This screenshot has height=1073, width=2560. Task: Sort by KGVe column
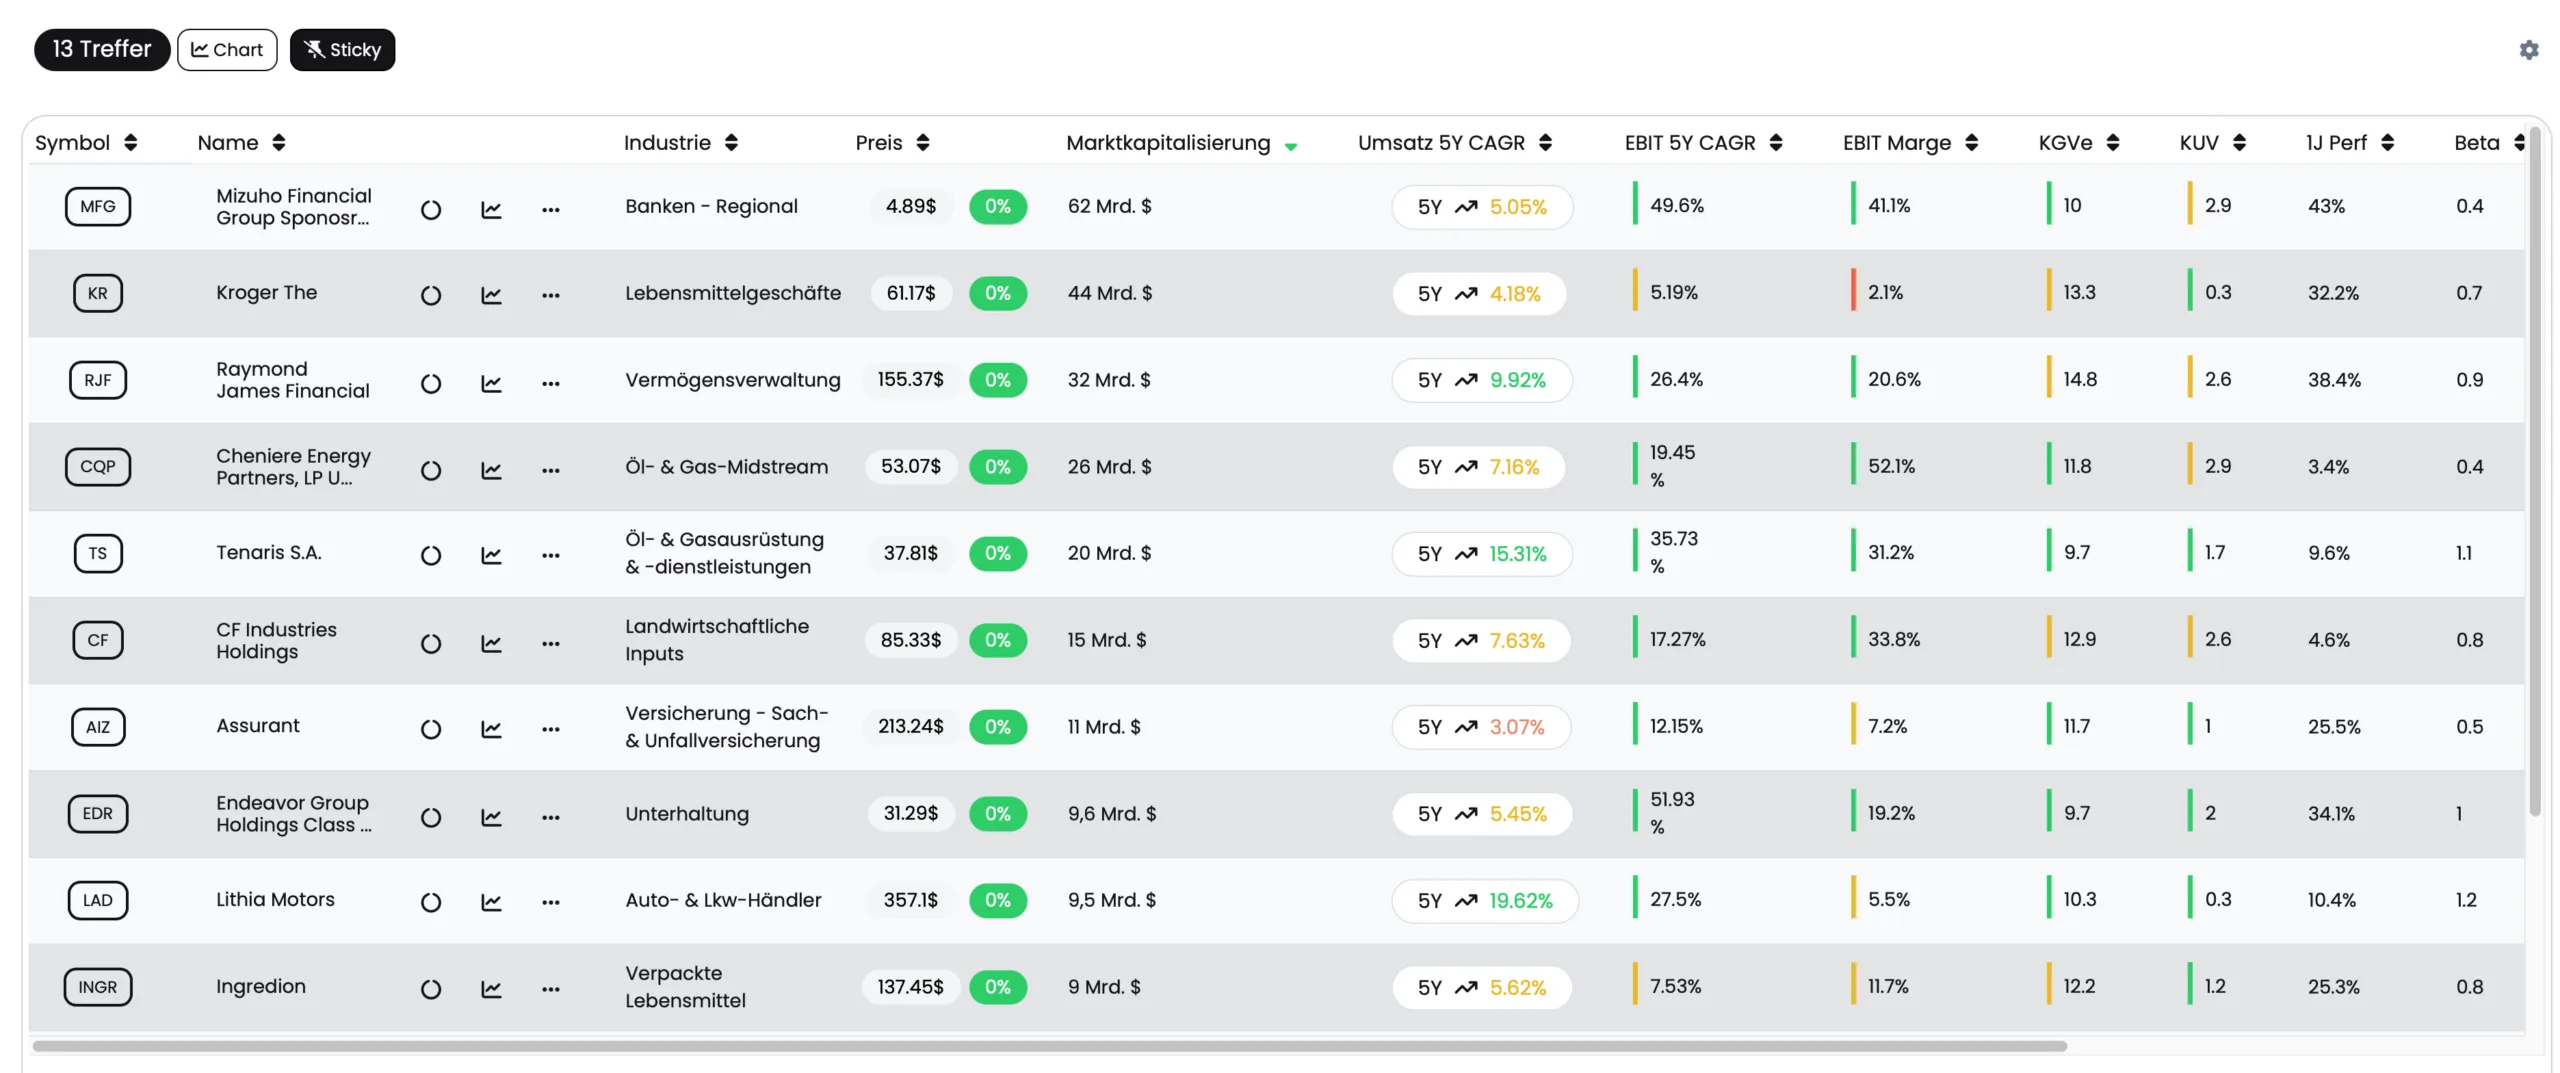(x=2078, y=142)
